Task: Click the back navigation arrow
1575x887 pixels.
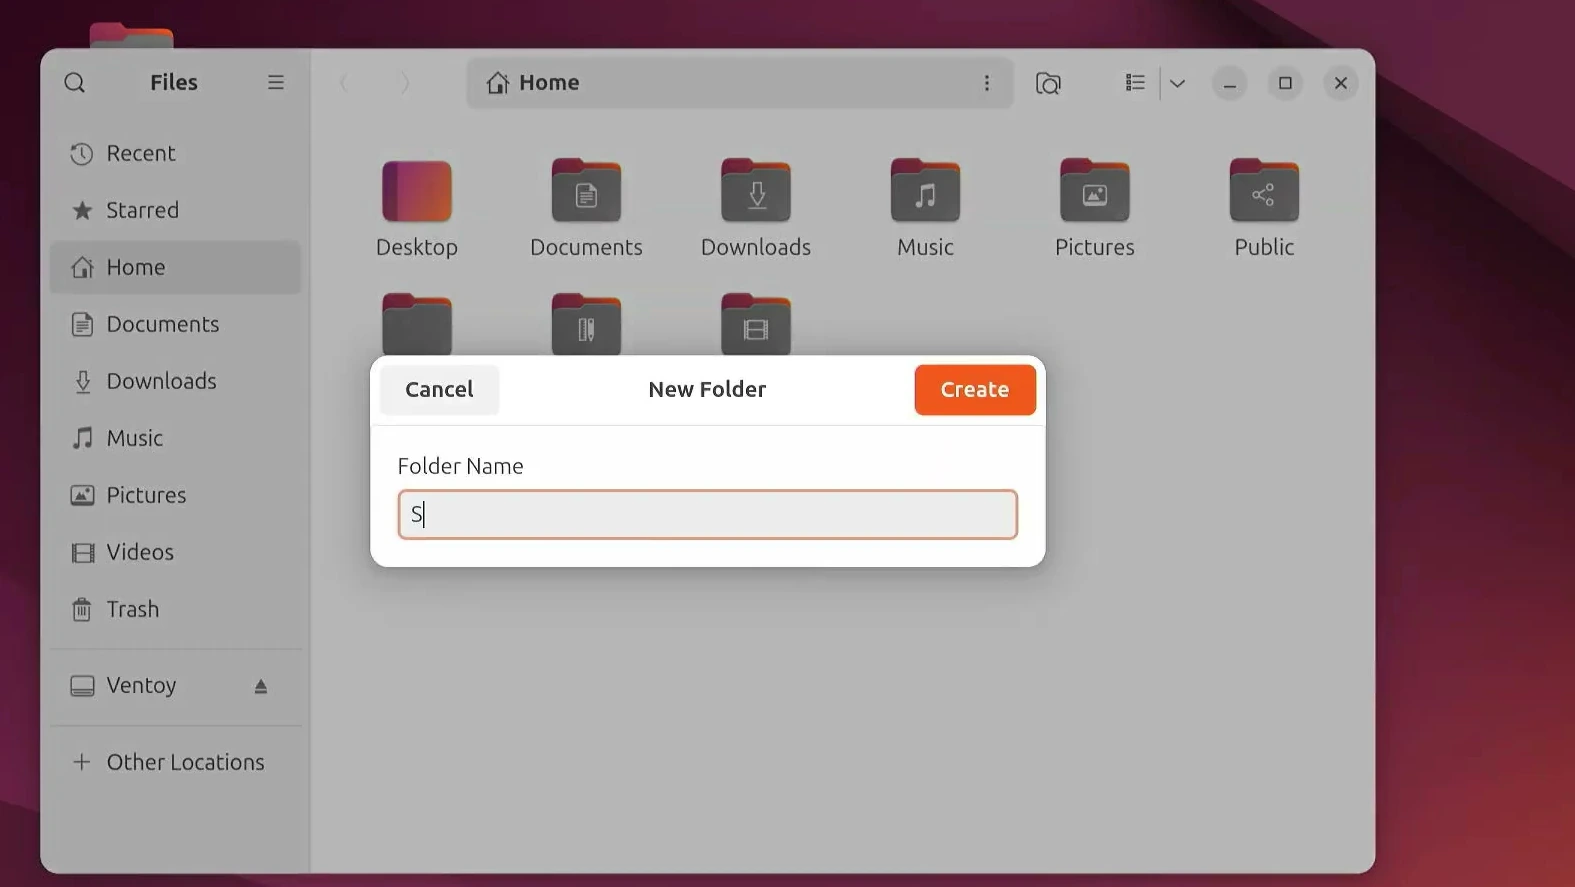Action: click(x=344, y=83)
